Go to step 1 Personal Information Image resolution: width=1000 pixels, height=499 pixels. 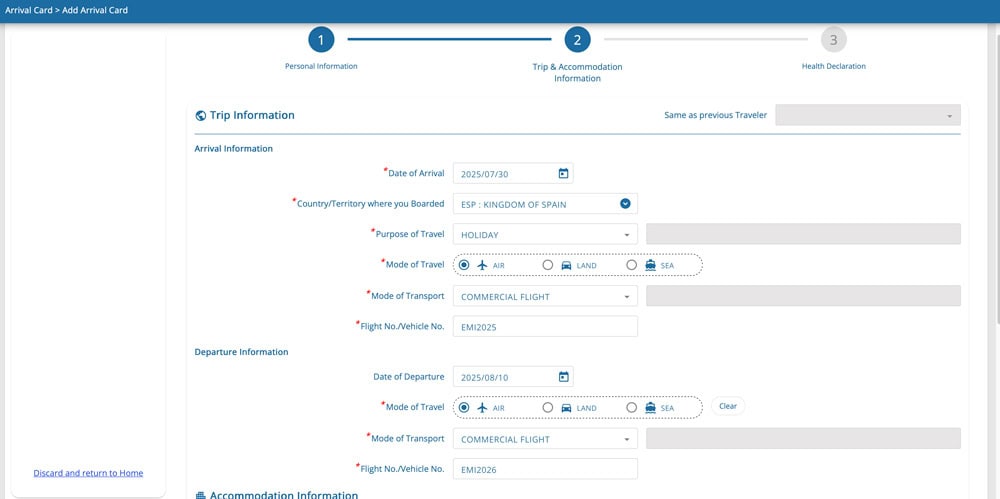(x=321, y=40)
